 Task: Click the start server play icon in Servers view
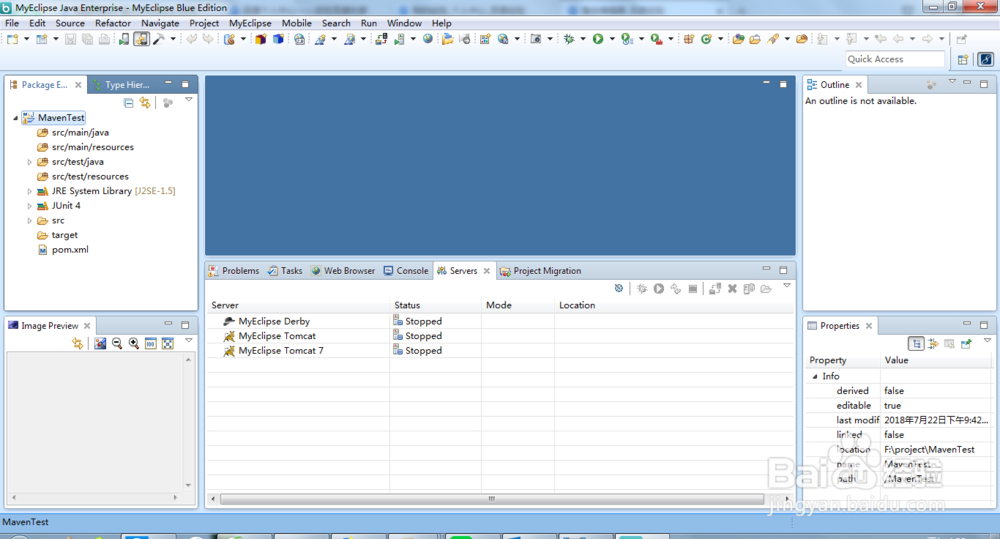pos(659,289)
